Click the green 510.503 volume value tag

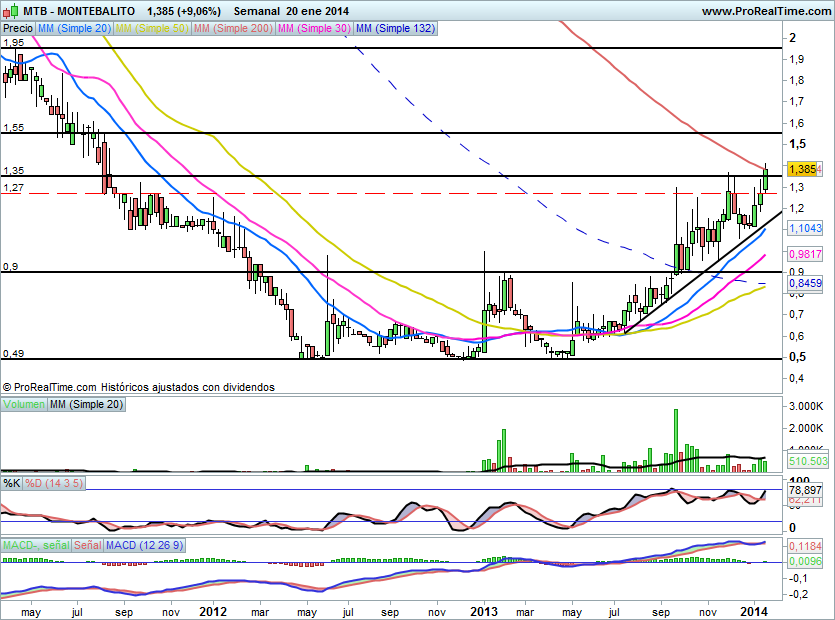[x=806, y=462]
